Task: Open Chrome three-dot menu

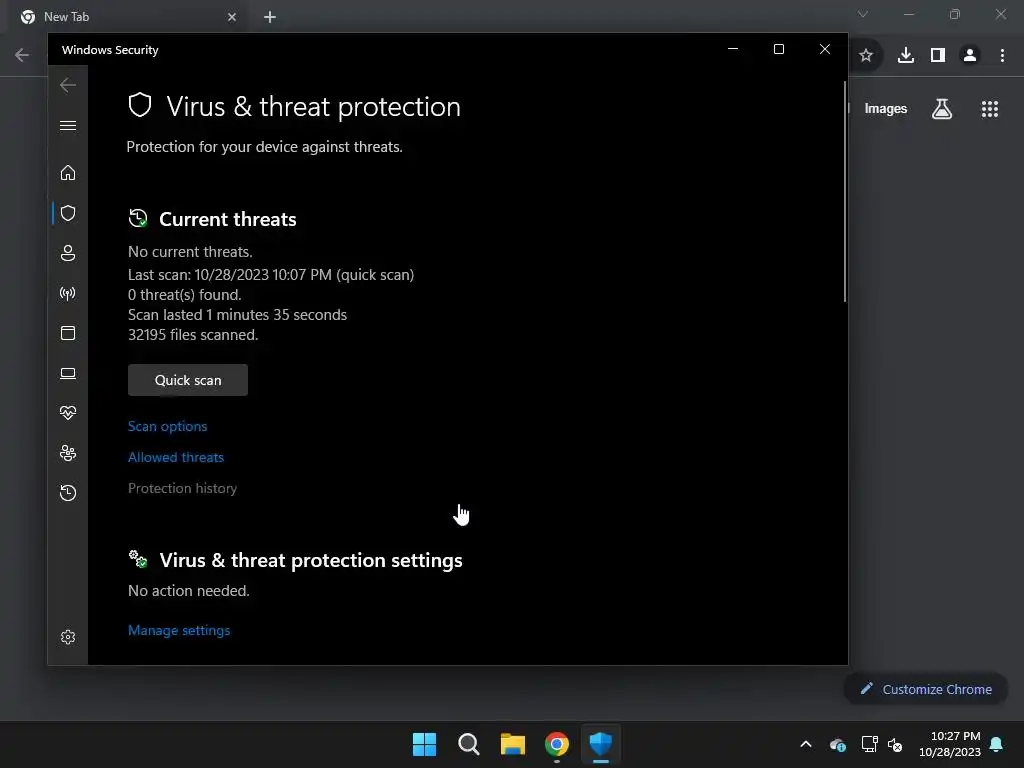Action: pos(1002,56)
